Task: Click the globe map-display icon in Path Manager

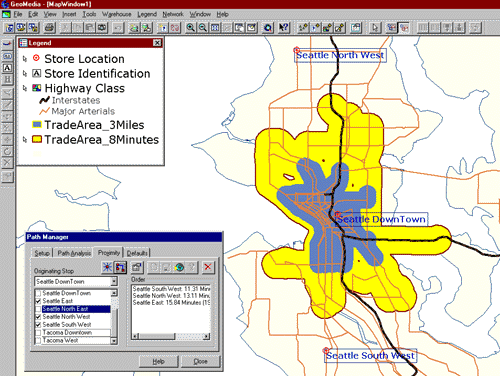Action: pos(179,267)
